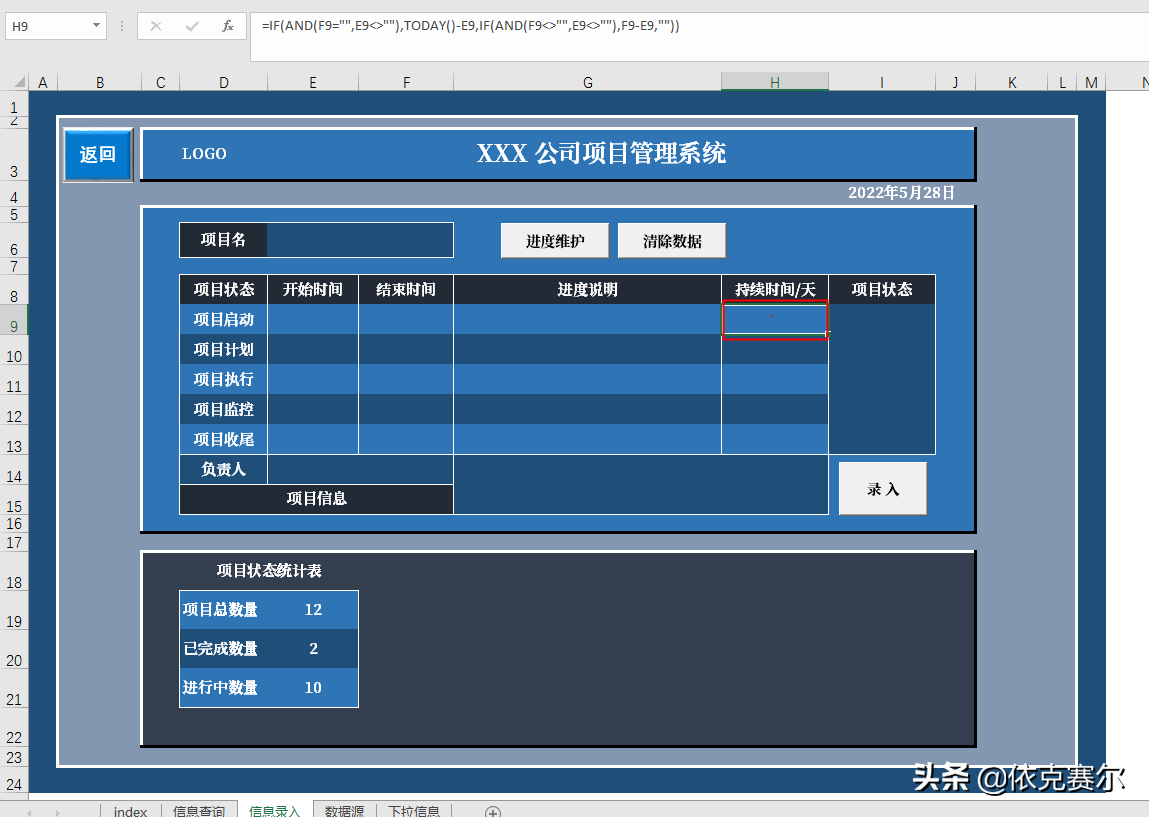Screen dimensions: 1149x817
Task: Click the merged 项目状态 result cell
Action: 882,380
